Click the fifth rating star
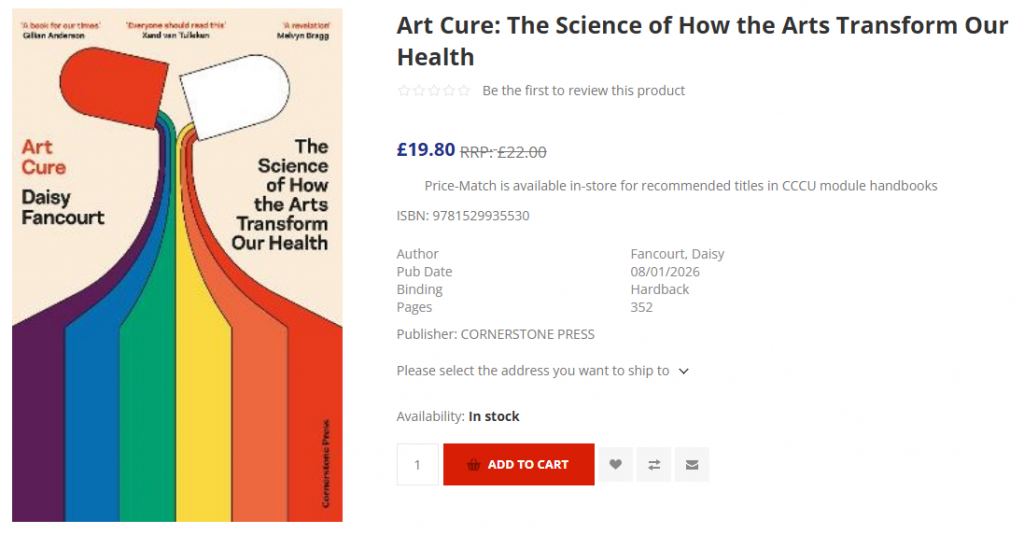Image resolution: width=1024 pixels, height=534 pixels. (x=464, y=91)
